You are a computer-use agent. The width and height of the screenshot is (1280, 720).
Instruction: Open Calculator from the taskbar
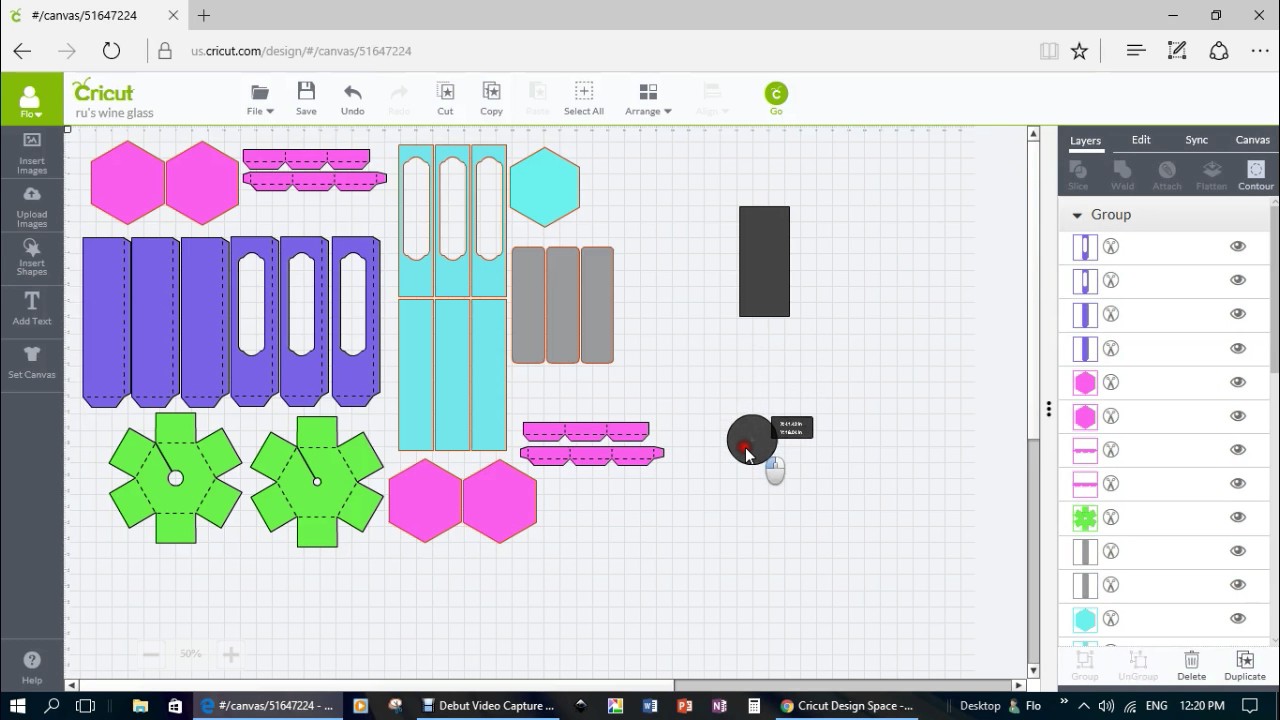(x=754, y=705)
